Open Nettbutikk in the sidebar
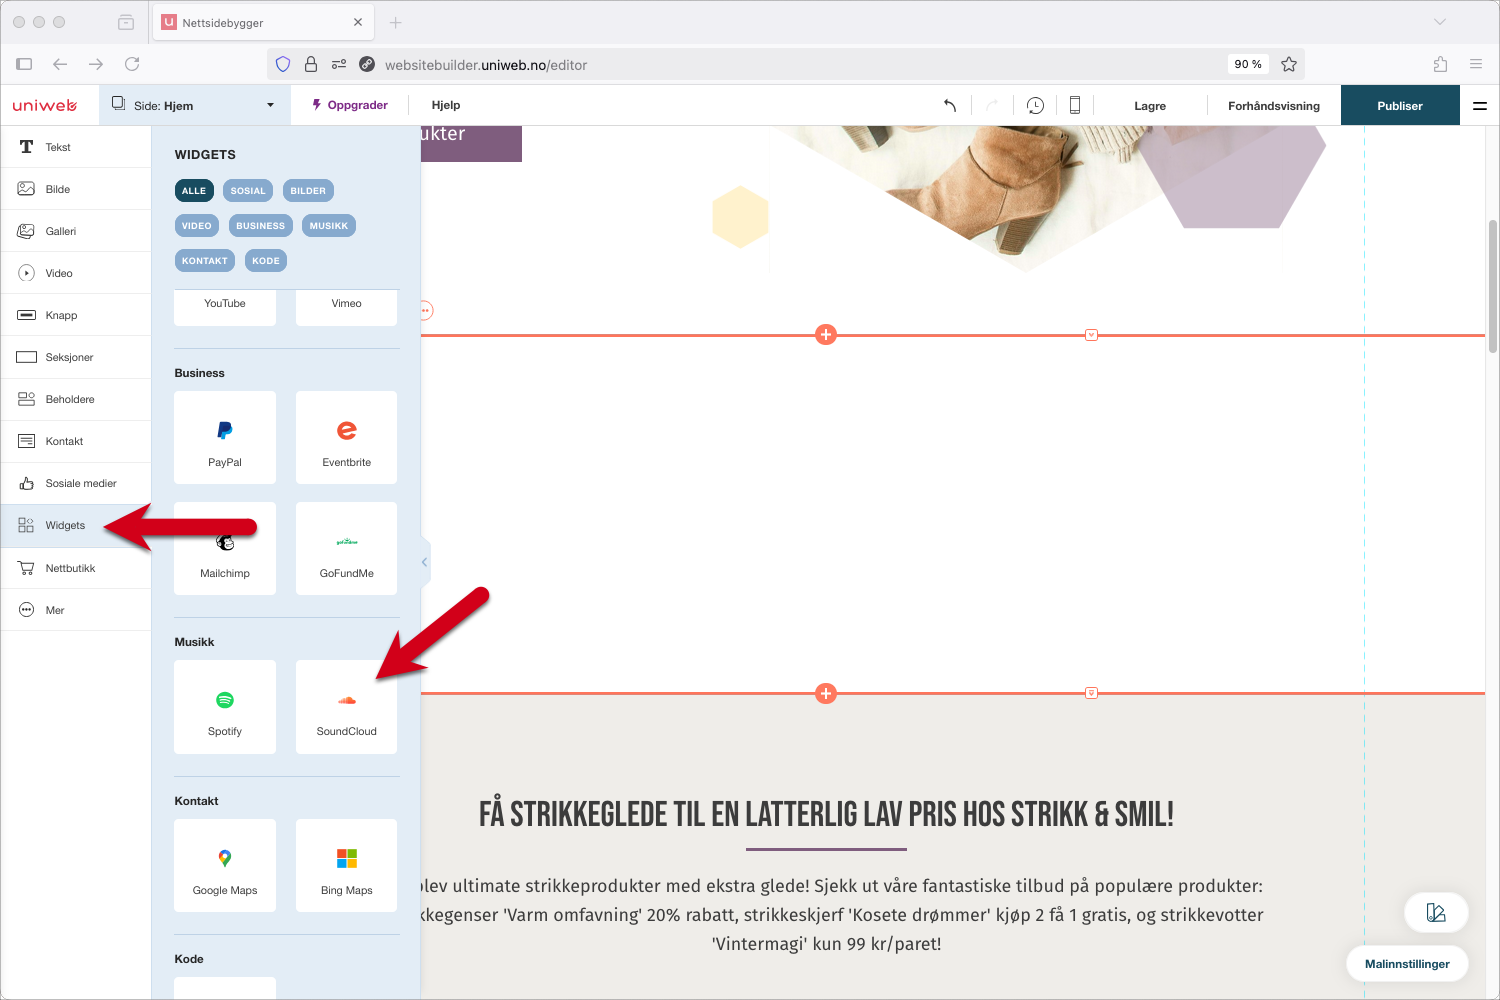The width and height of the screenshot is (1500, 1000). pyautogui.click(x=76, y=568)
